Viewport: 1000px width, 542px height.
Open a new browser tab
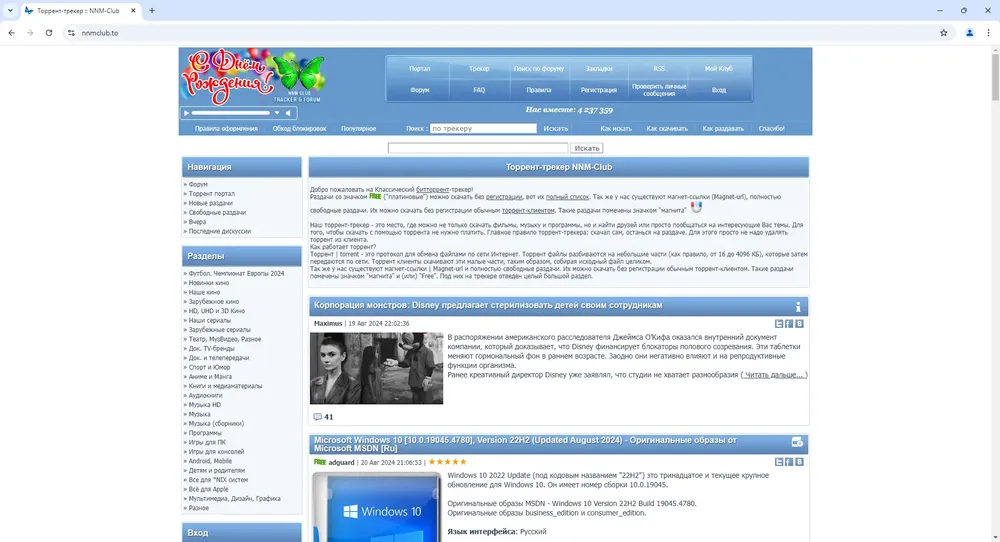(x=152, y=10)
